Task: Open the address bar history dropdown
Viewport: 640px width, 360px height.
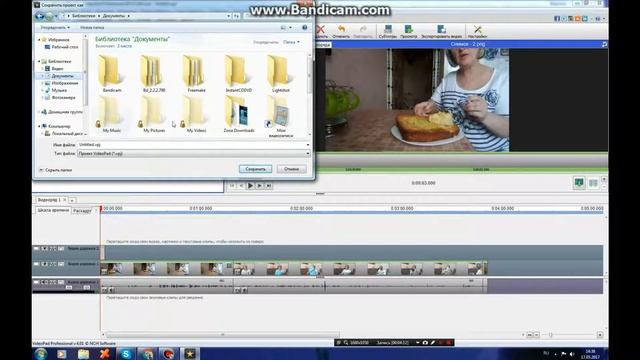Action: point(229,16)
